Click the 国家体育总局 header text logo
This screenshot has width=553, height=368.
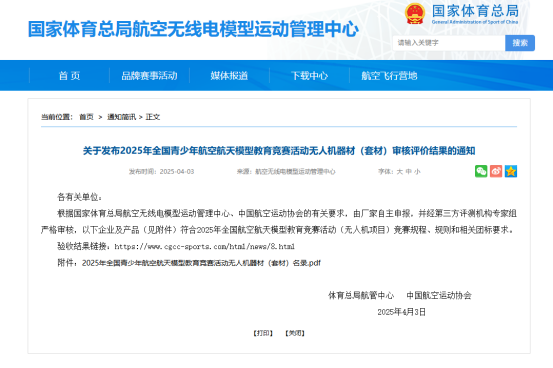(x=475, y=14)
